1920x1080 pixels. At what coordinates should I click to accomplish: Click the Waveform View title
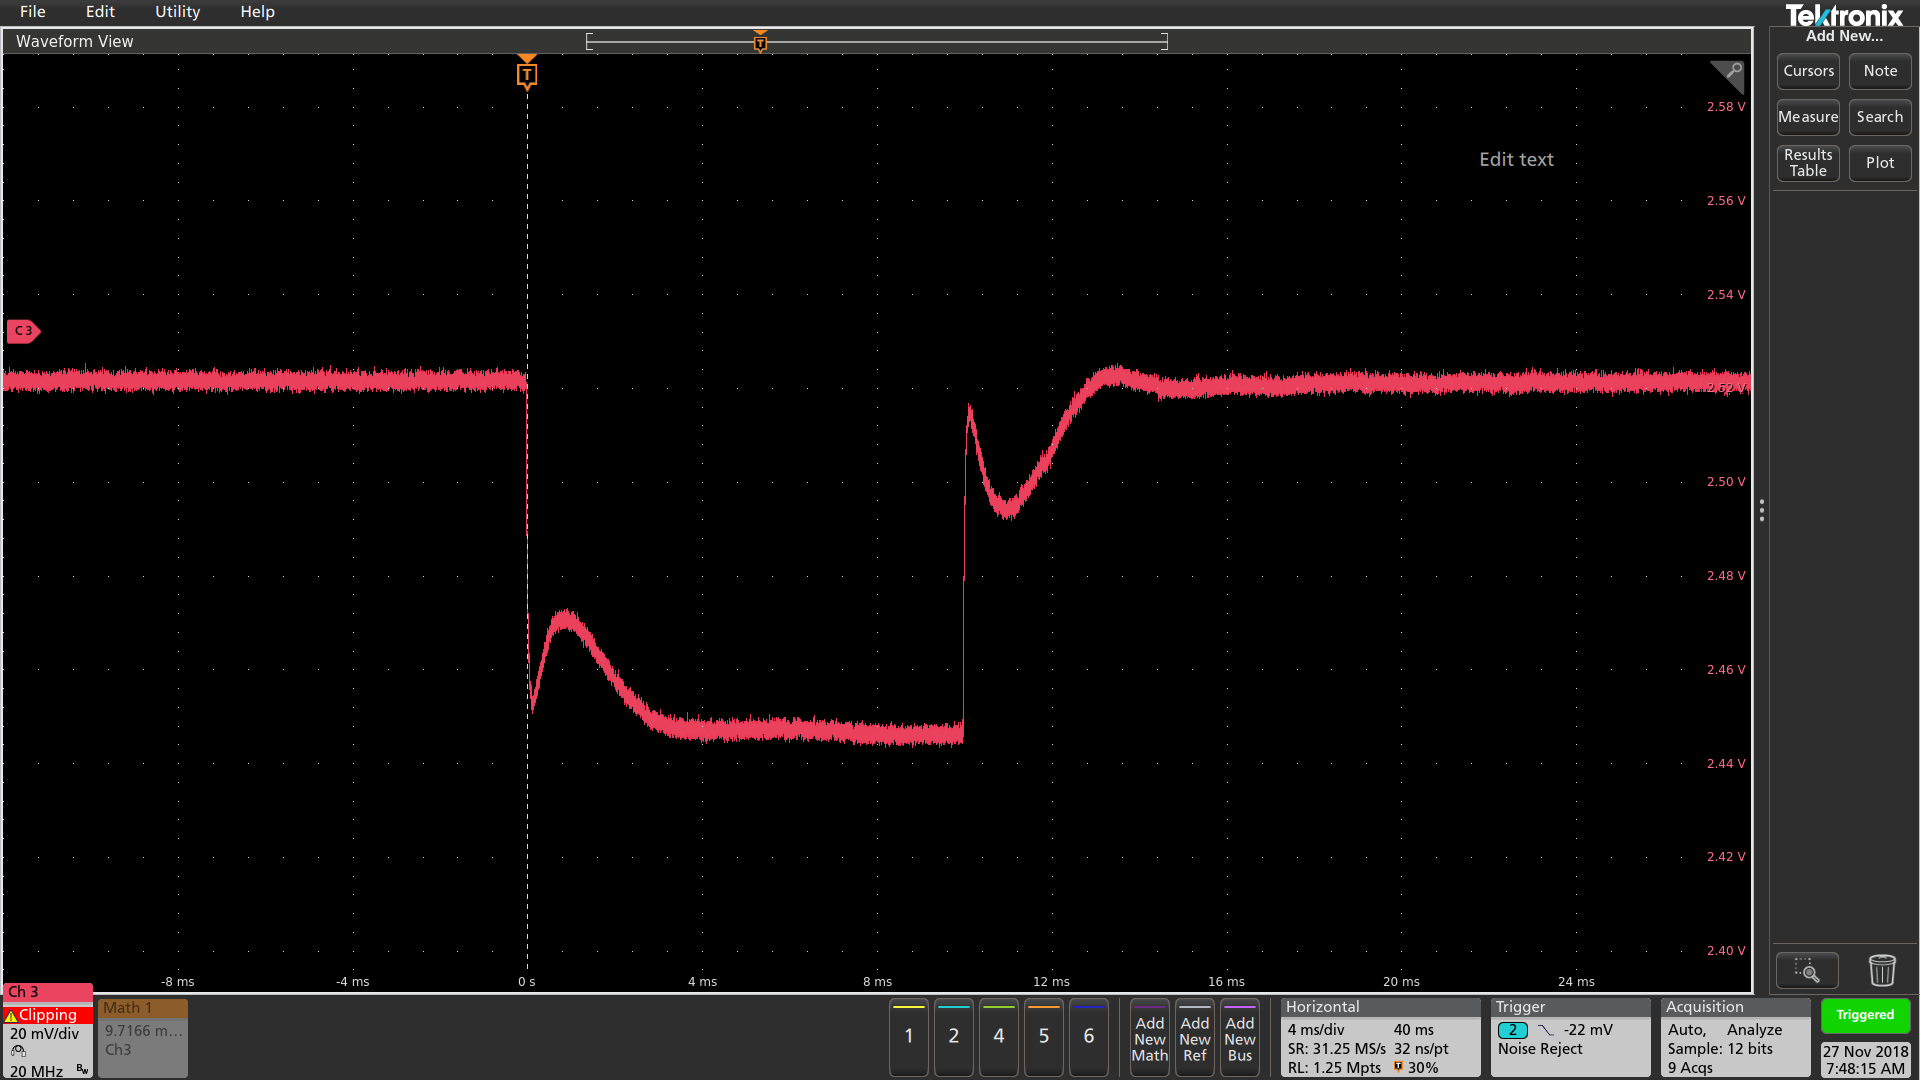coord(74,41)
